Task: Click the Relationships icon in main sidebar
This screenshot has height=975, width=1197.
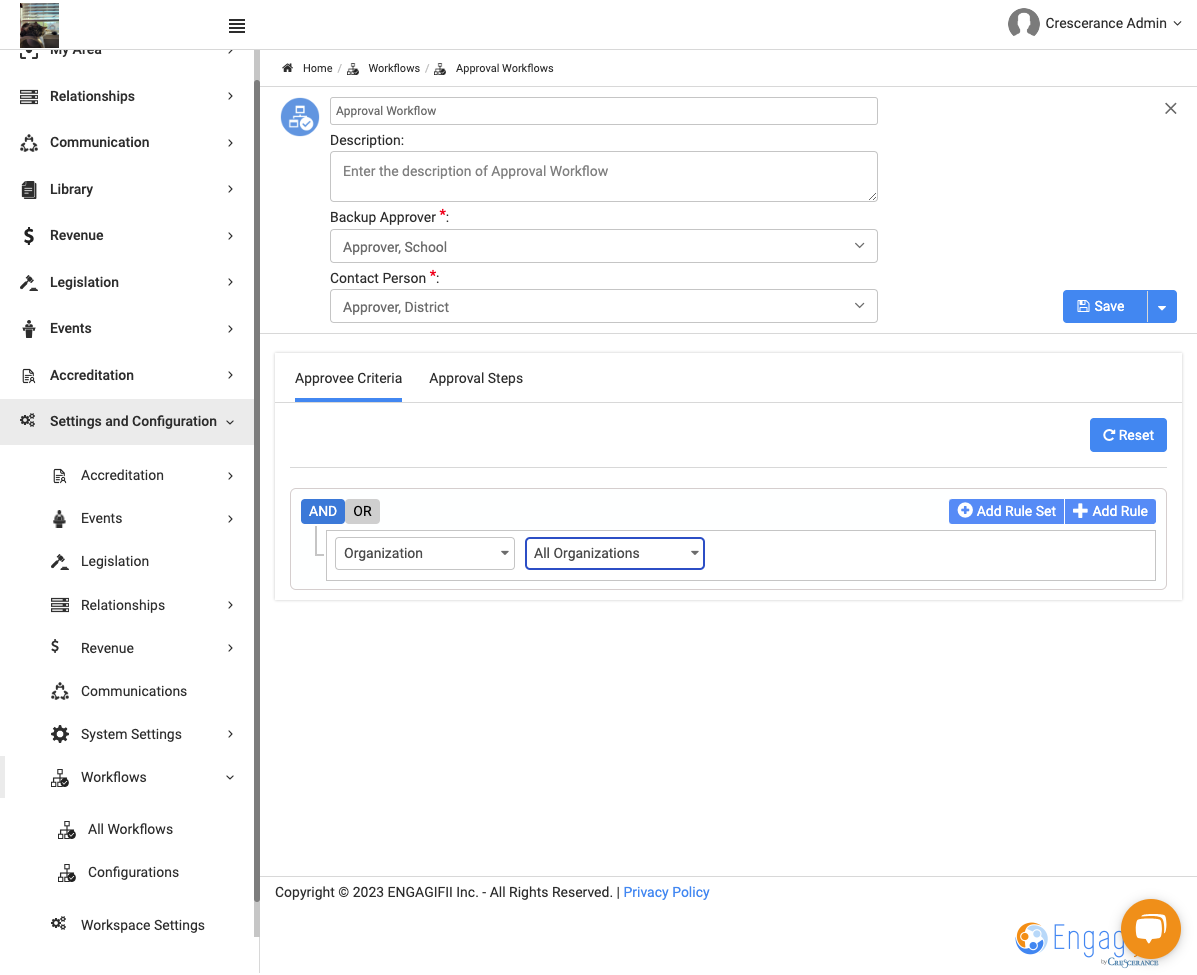Action: [29, 96]
